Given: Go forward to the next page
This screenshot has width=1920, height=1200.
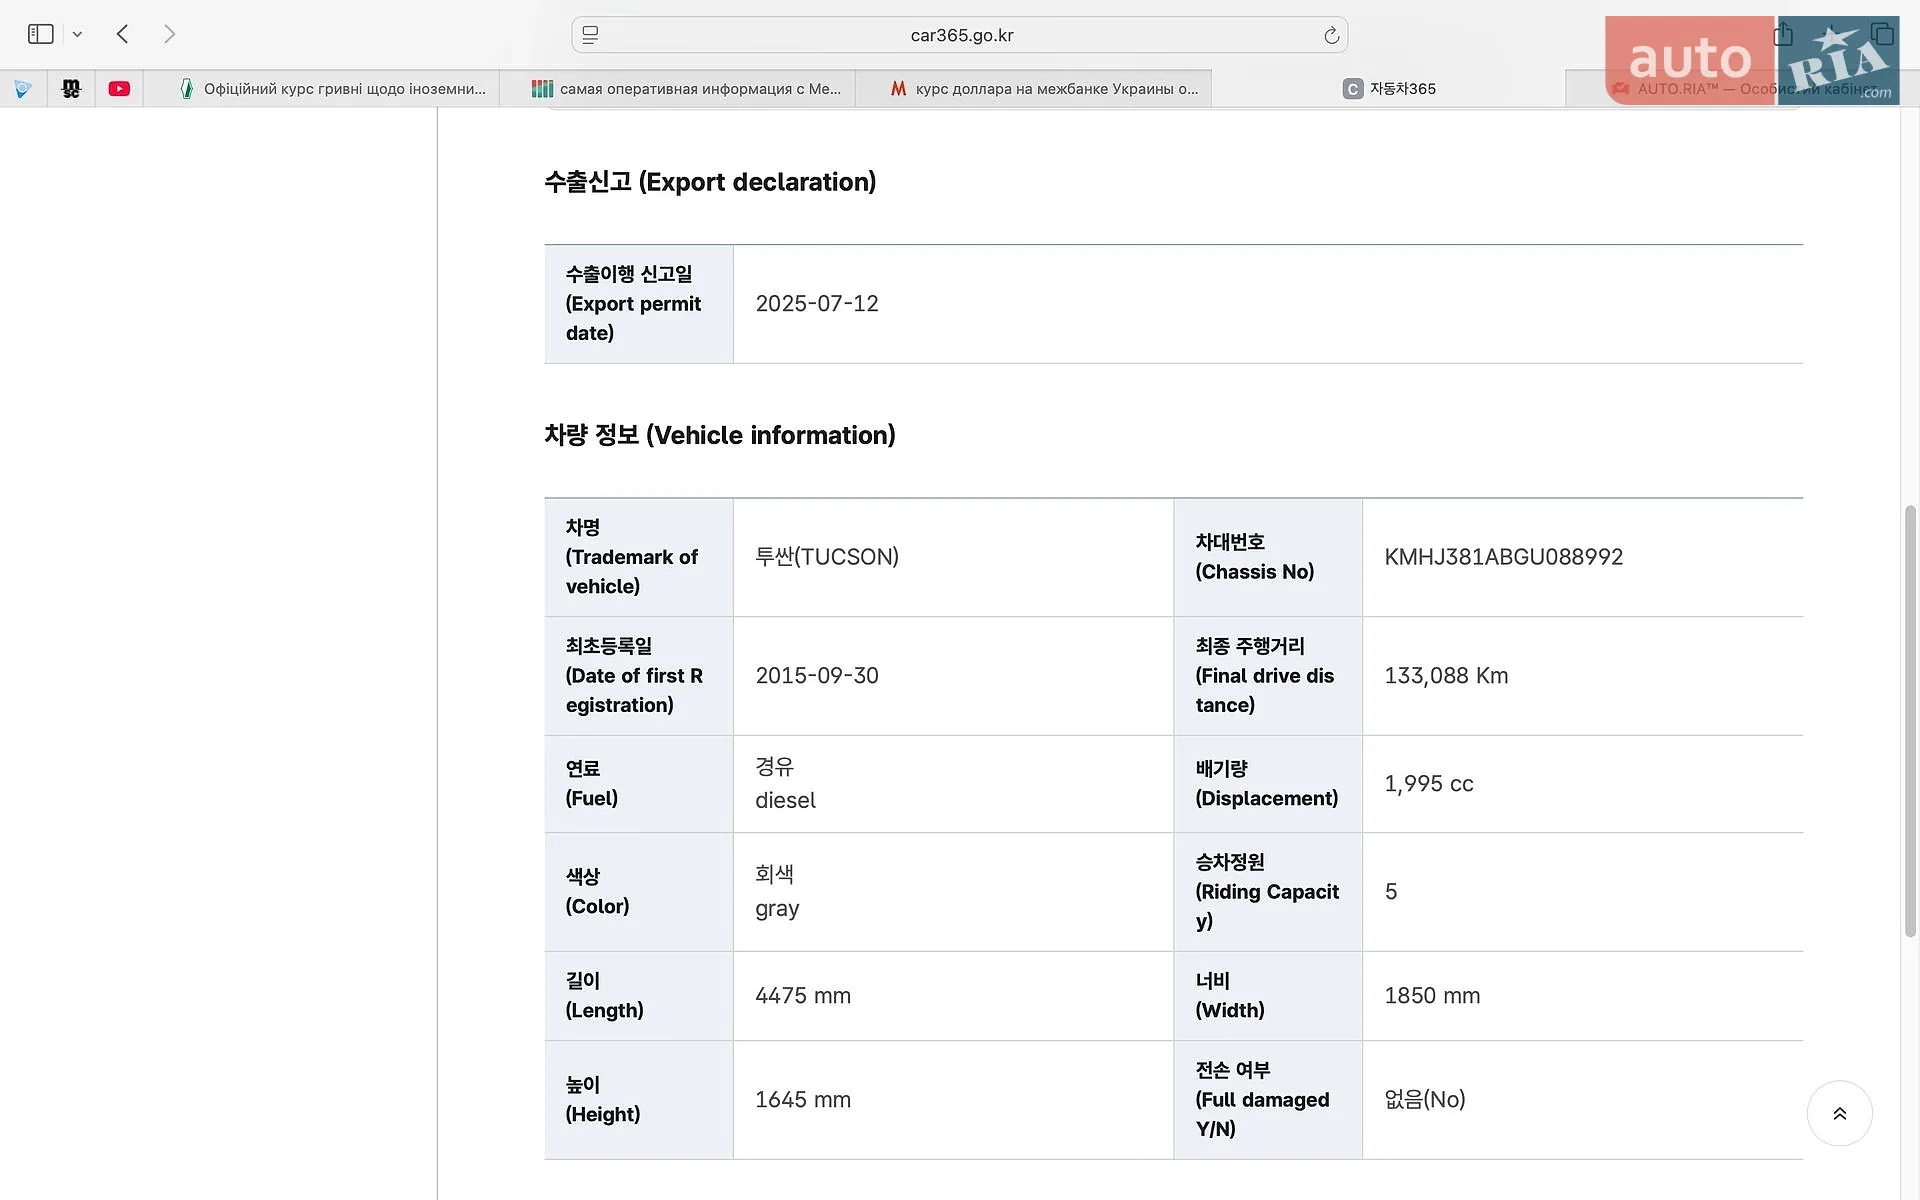Looking at the screenshot, I should click(169, 34).
